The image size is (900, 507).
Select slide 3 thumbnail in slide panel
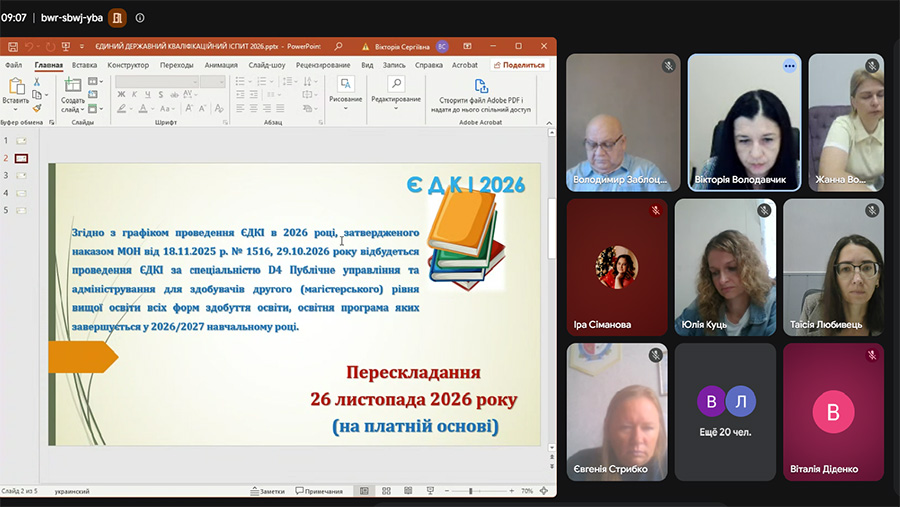point(21,176)
